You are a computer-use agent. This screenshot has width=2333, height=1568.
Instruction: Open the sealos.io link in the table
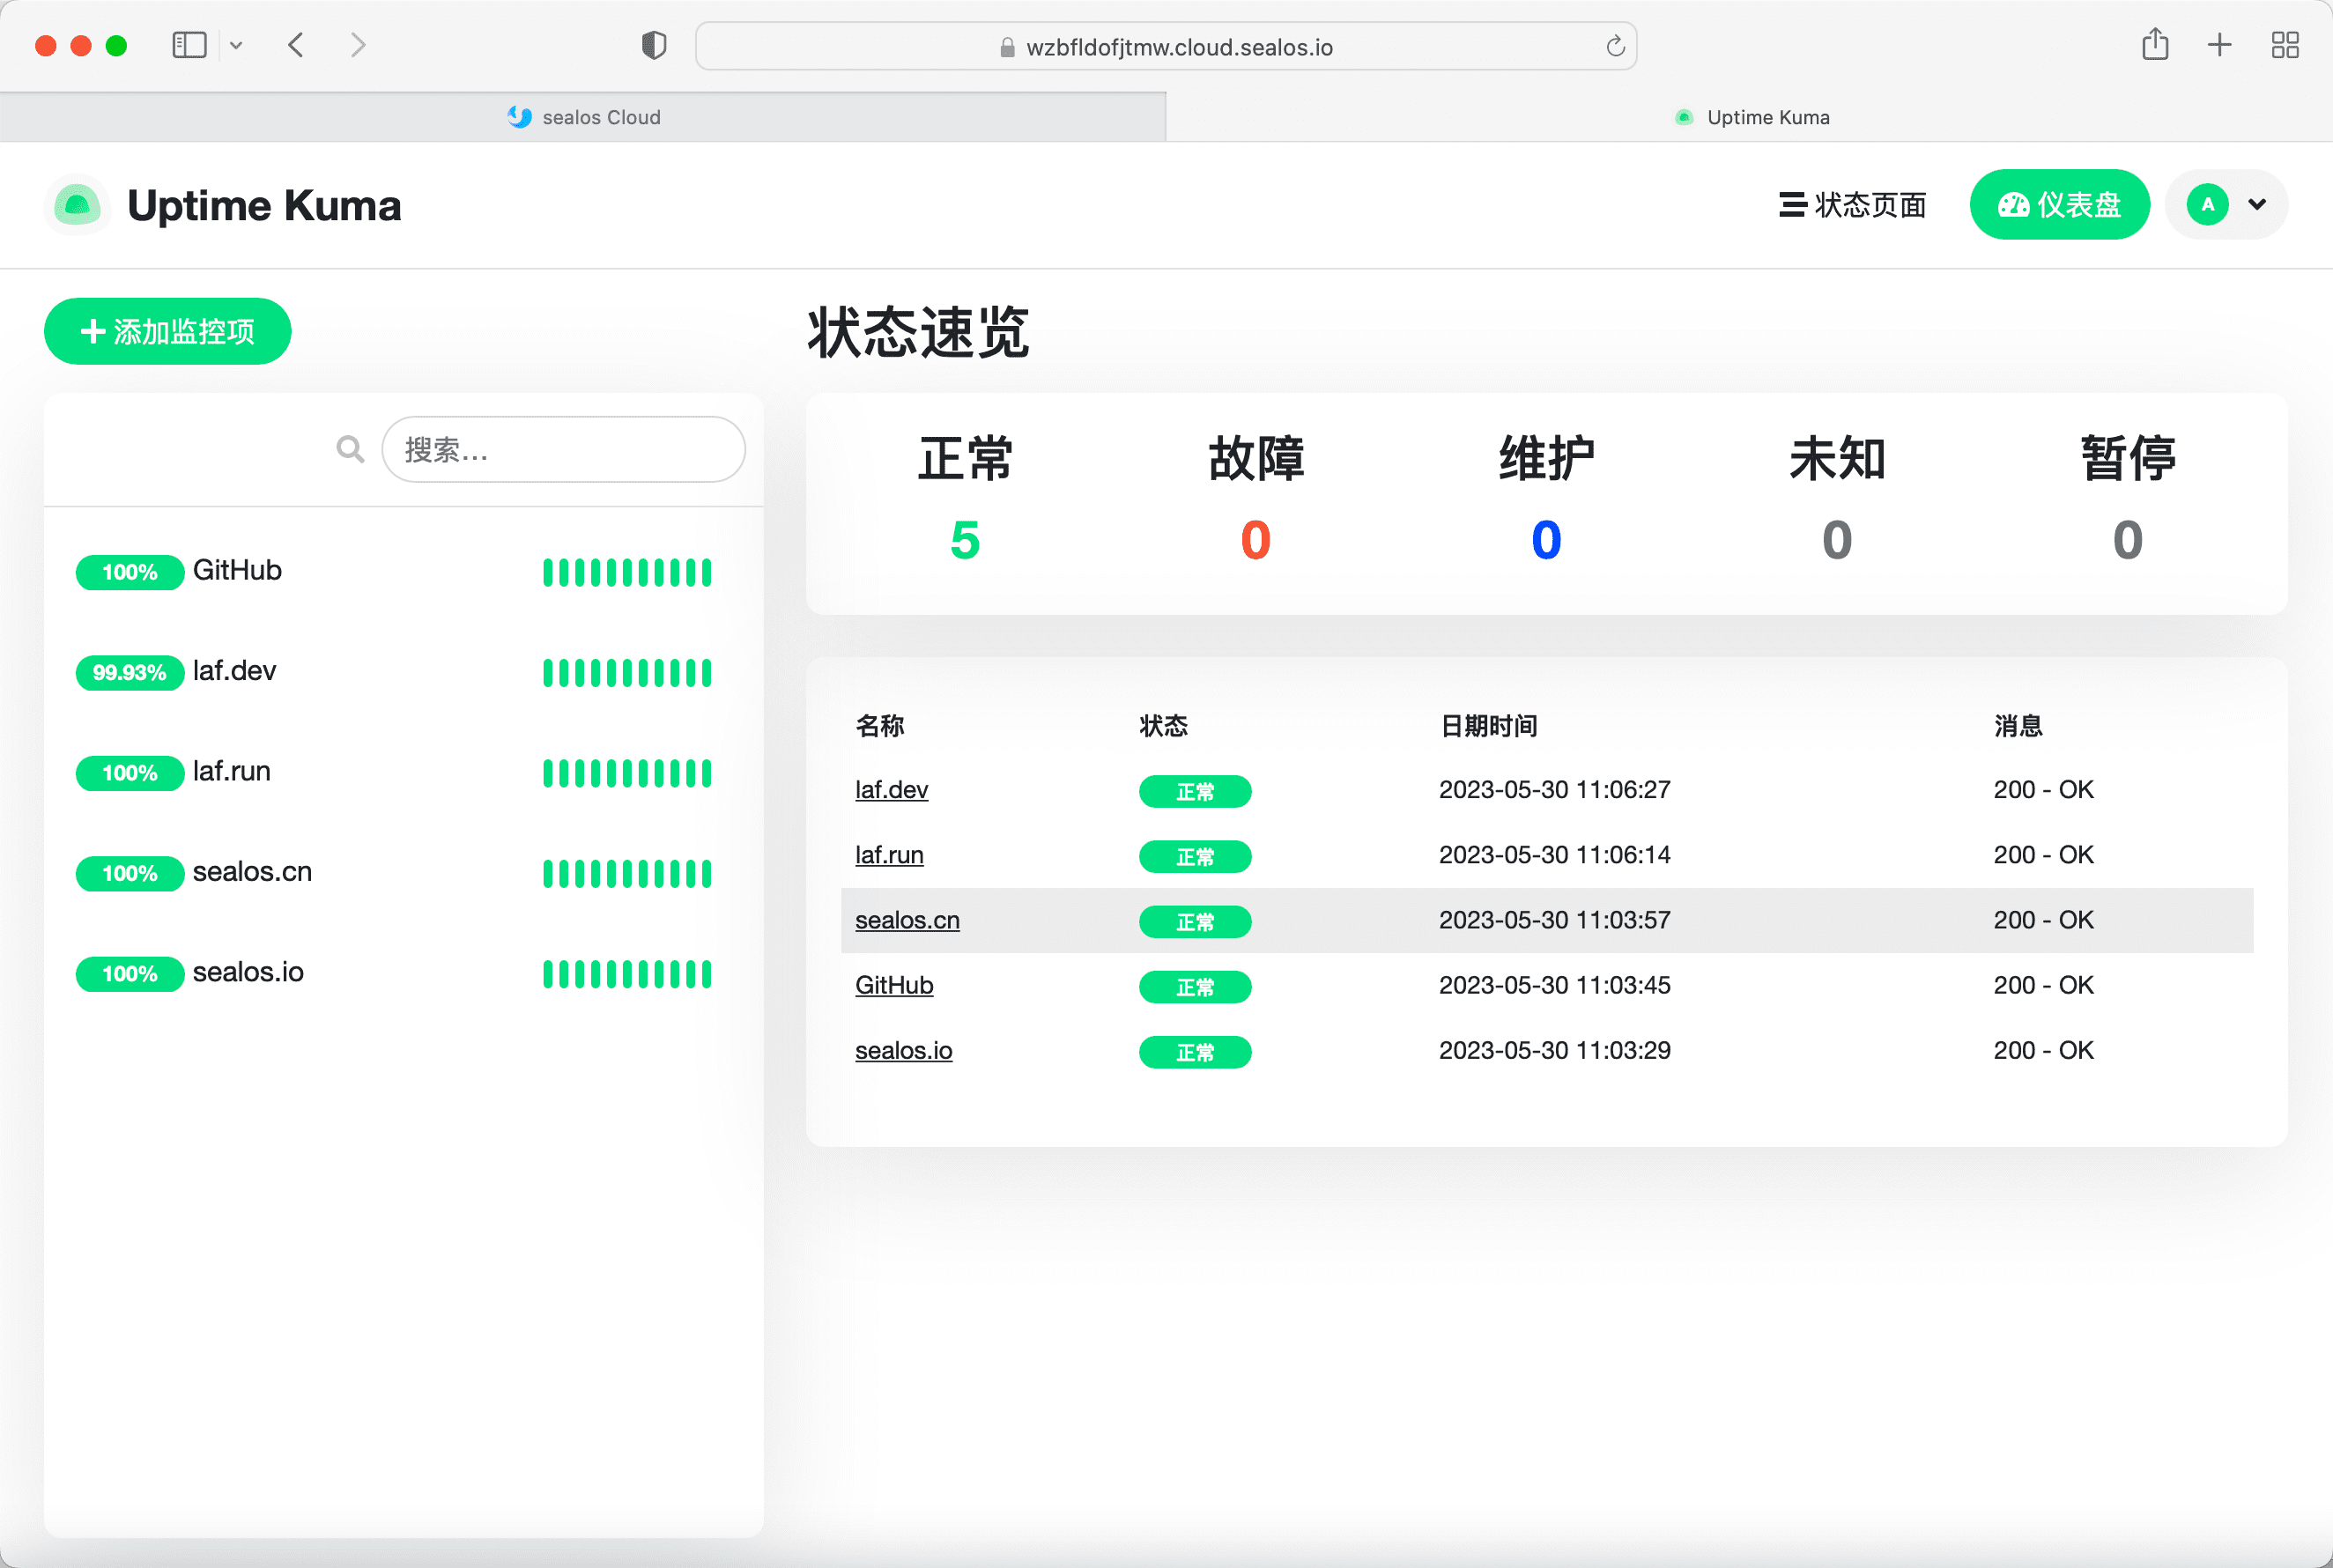(903, 1051)
